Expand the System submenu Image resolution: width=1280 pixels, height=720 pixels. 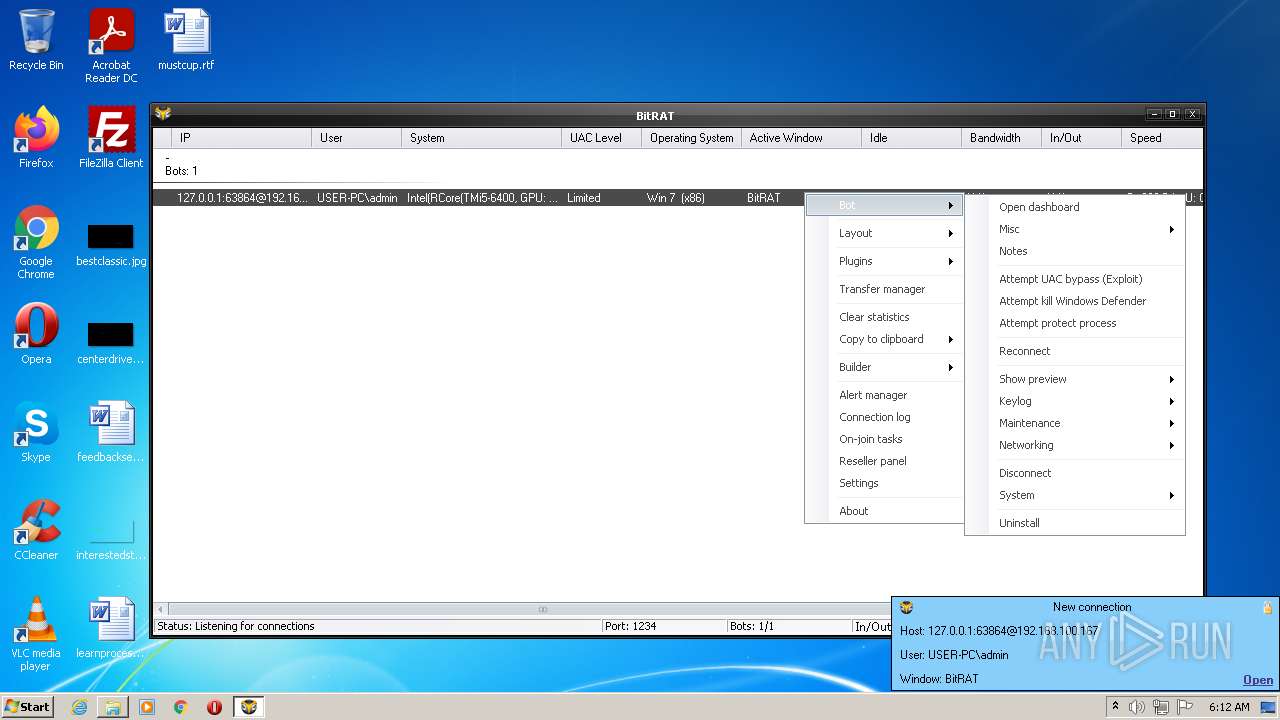click(x=1075, y=495)
